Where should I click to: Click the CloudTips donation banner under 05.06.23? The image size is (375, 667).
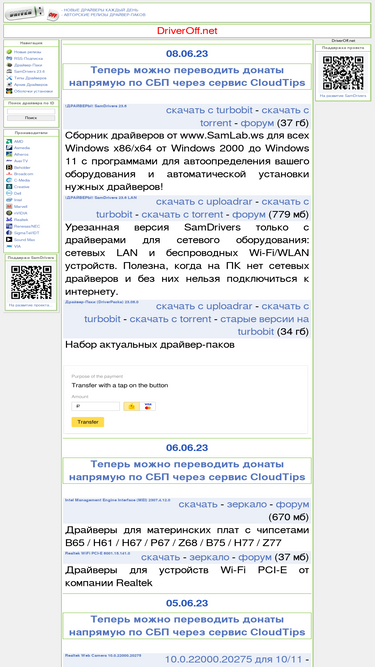tap(187, 626)
